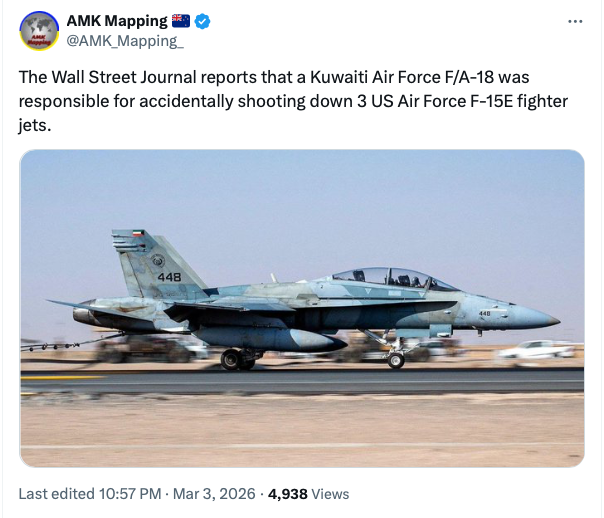Screen dimensions: 604x518
Task: Click the tail number 448 in photo
Action: [x=169, y=276]
